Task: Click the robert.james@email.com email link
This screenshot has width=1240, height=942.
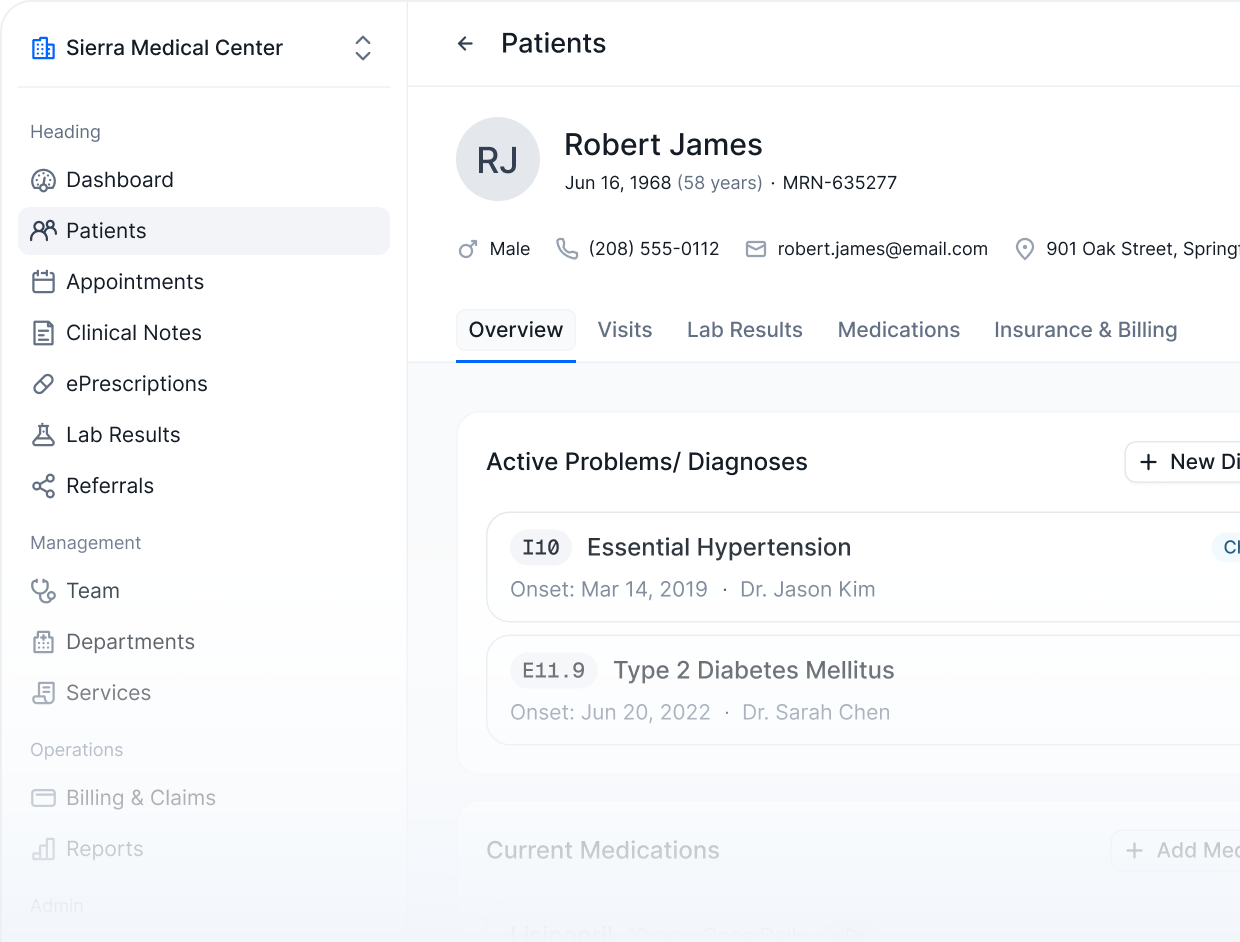Action: pyautogui.click(x=882, y=249)
